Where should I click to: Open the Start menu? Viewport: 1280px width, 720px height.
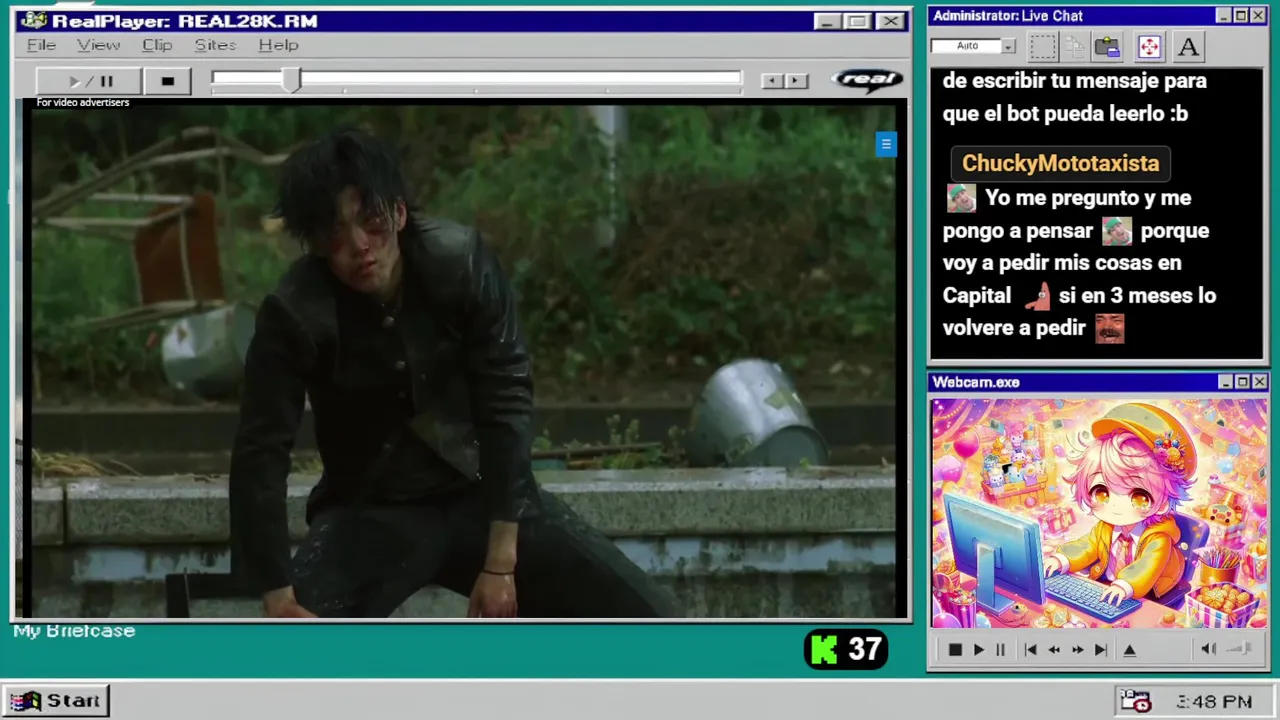(56, 701)
